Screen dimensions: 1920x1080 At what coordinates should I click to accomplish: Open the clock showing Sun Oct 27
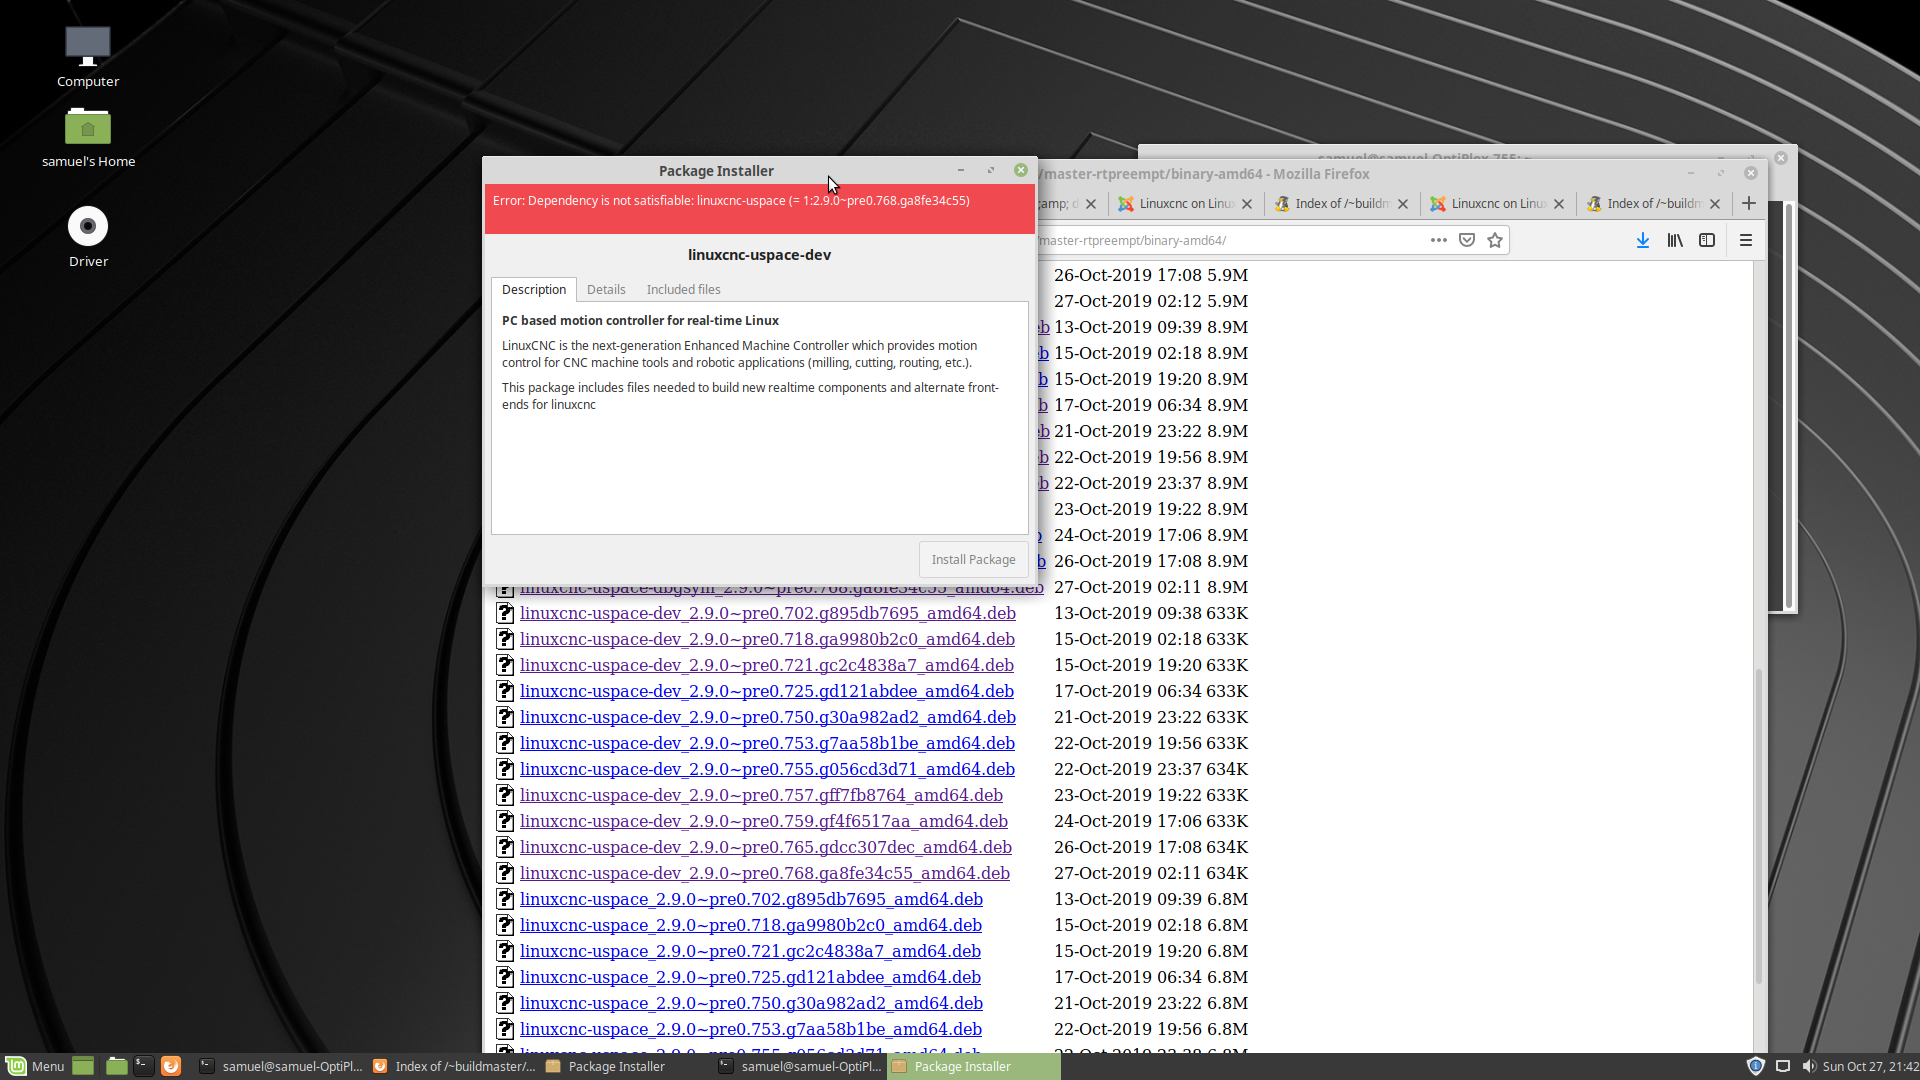click(1870, 1066)
